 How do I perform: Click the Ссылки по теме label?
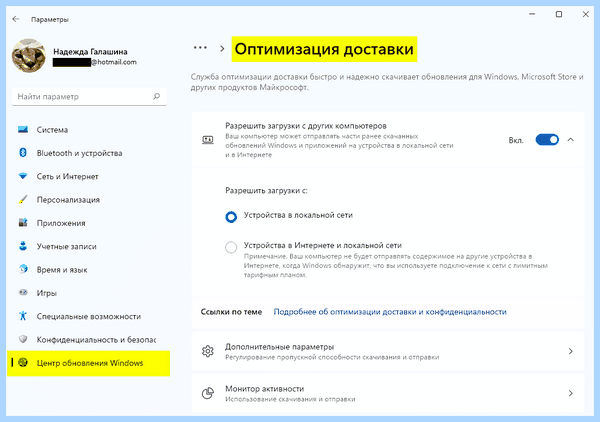(231, 312)
